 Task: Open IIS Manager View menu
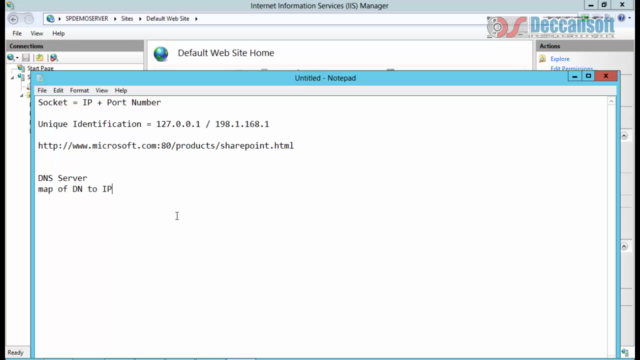37,33
